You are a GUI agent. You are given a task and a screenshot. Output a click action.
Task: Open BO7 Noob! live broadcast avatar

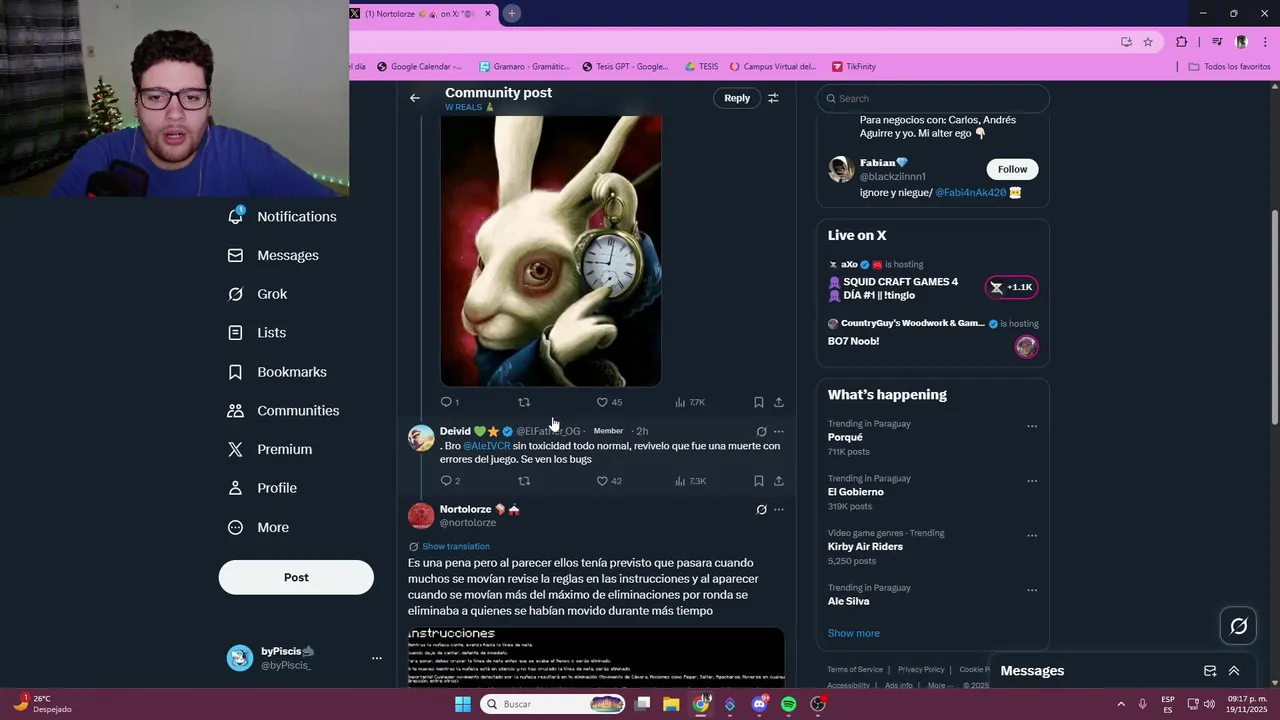tap(1026, 346)
